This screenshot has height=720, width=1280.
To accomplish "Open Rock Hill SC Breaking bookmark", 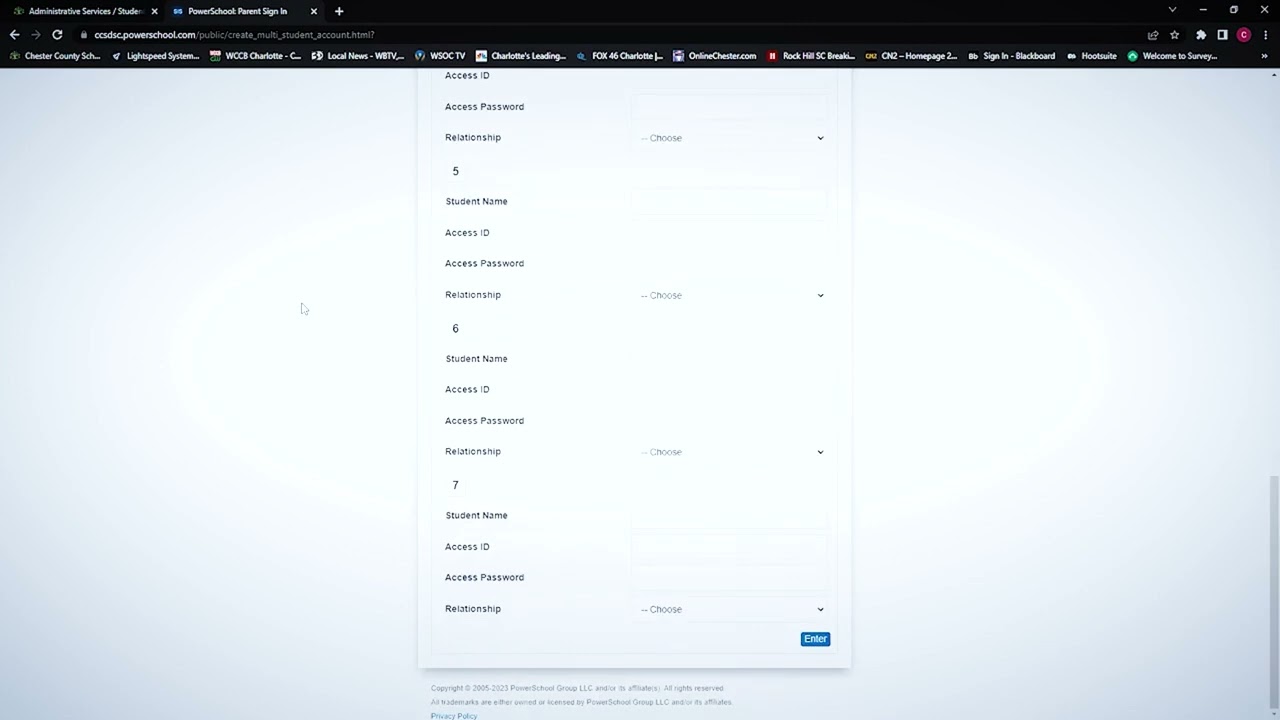I will pos(811,56).
